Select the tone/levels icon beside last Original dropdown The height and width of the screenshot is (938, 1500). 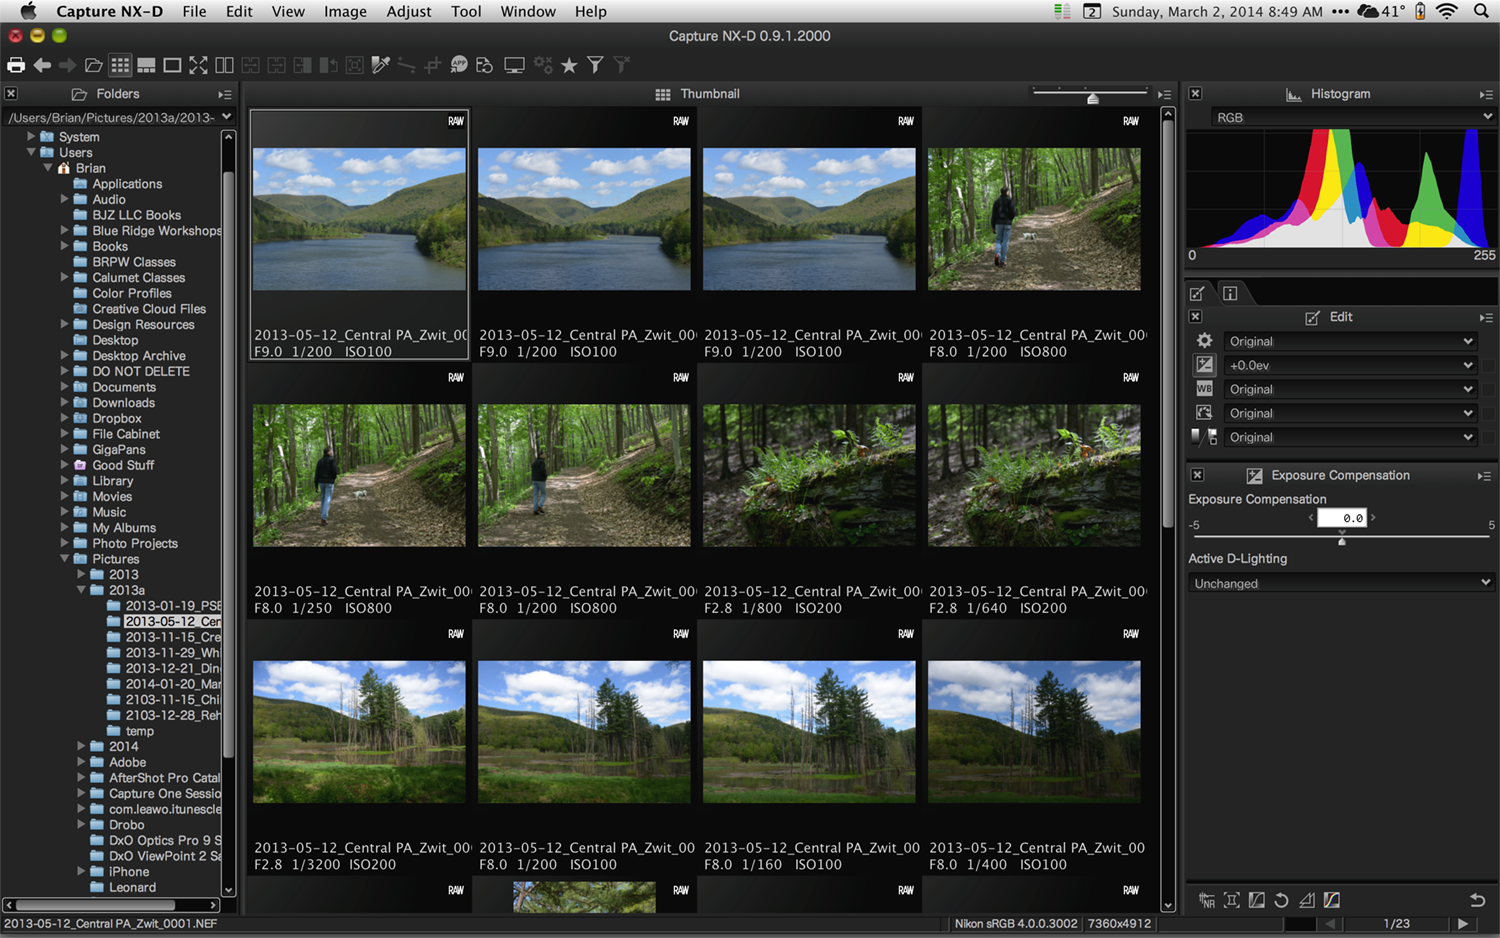tap(1205, 437)
